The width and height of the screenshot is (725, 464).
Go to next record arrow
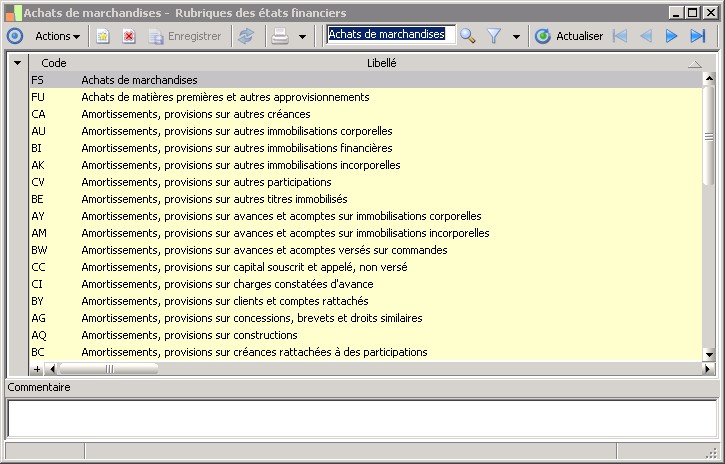(671, 36)
